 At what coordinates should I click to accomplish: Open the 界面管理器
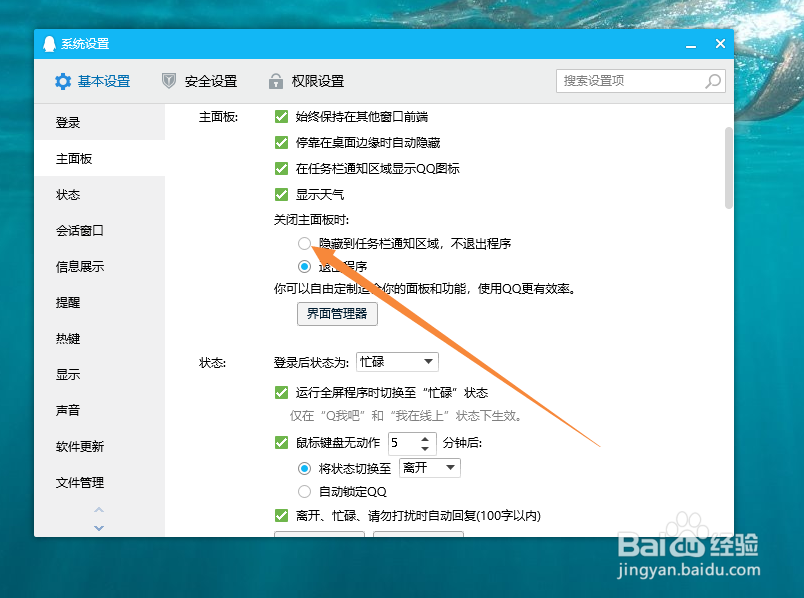click(x=337, y=313)
